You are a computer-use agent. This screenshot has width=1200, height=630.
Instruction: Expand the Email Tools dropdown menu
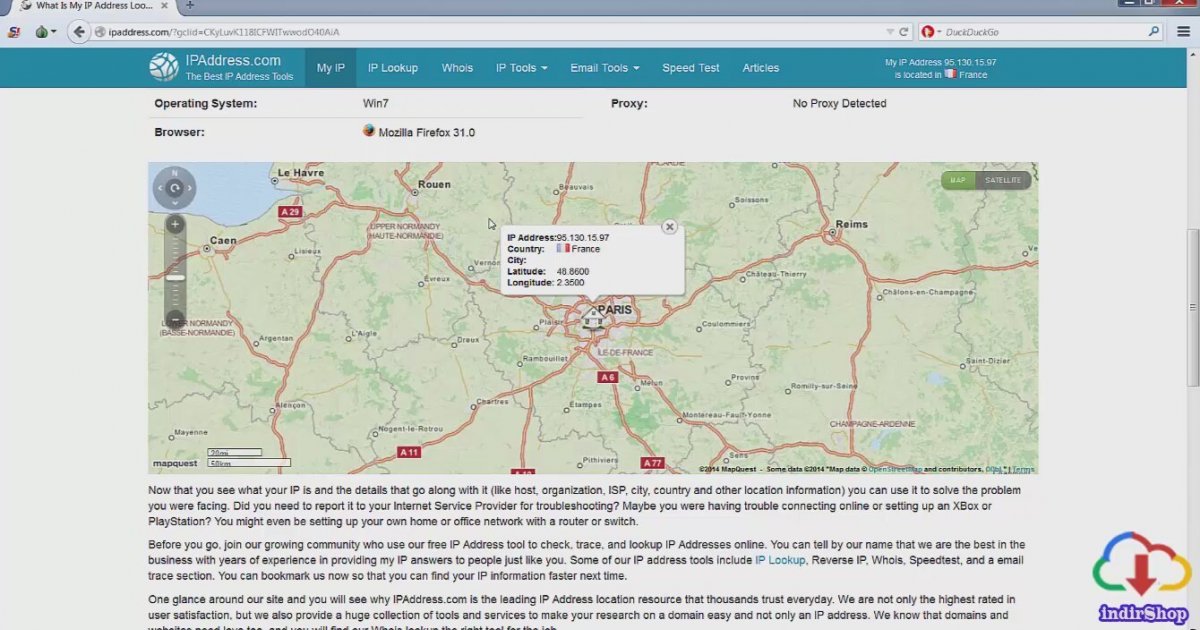click(x=606, y=68)
